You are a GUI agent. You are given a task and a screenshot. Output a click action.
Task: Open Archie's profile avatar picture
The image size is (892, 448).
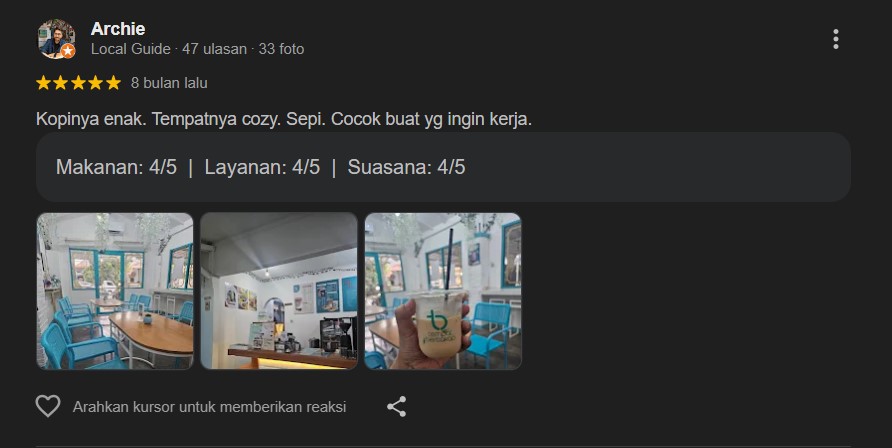click(x=56, y=39)
